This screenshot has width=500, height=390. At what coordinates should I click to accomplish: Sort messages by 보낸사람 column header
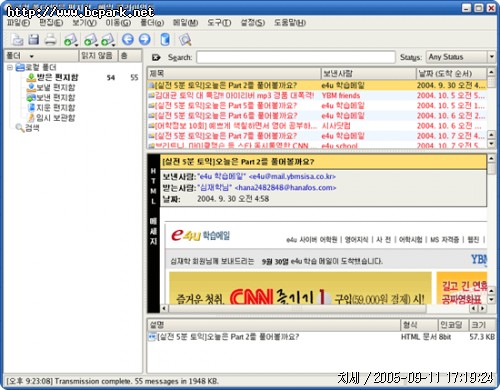pyautogui.click(x=368, y=73)
